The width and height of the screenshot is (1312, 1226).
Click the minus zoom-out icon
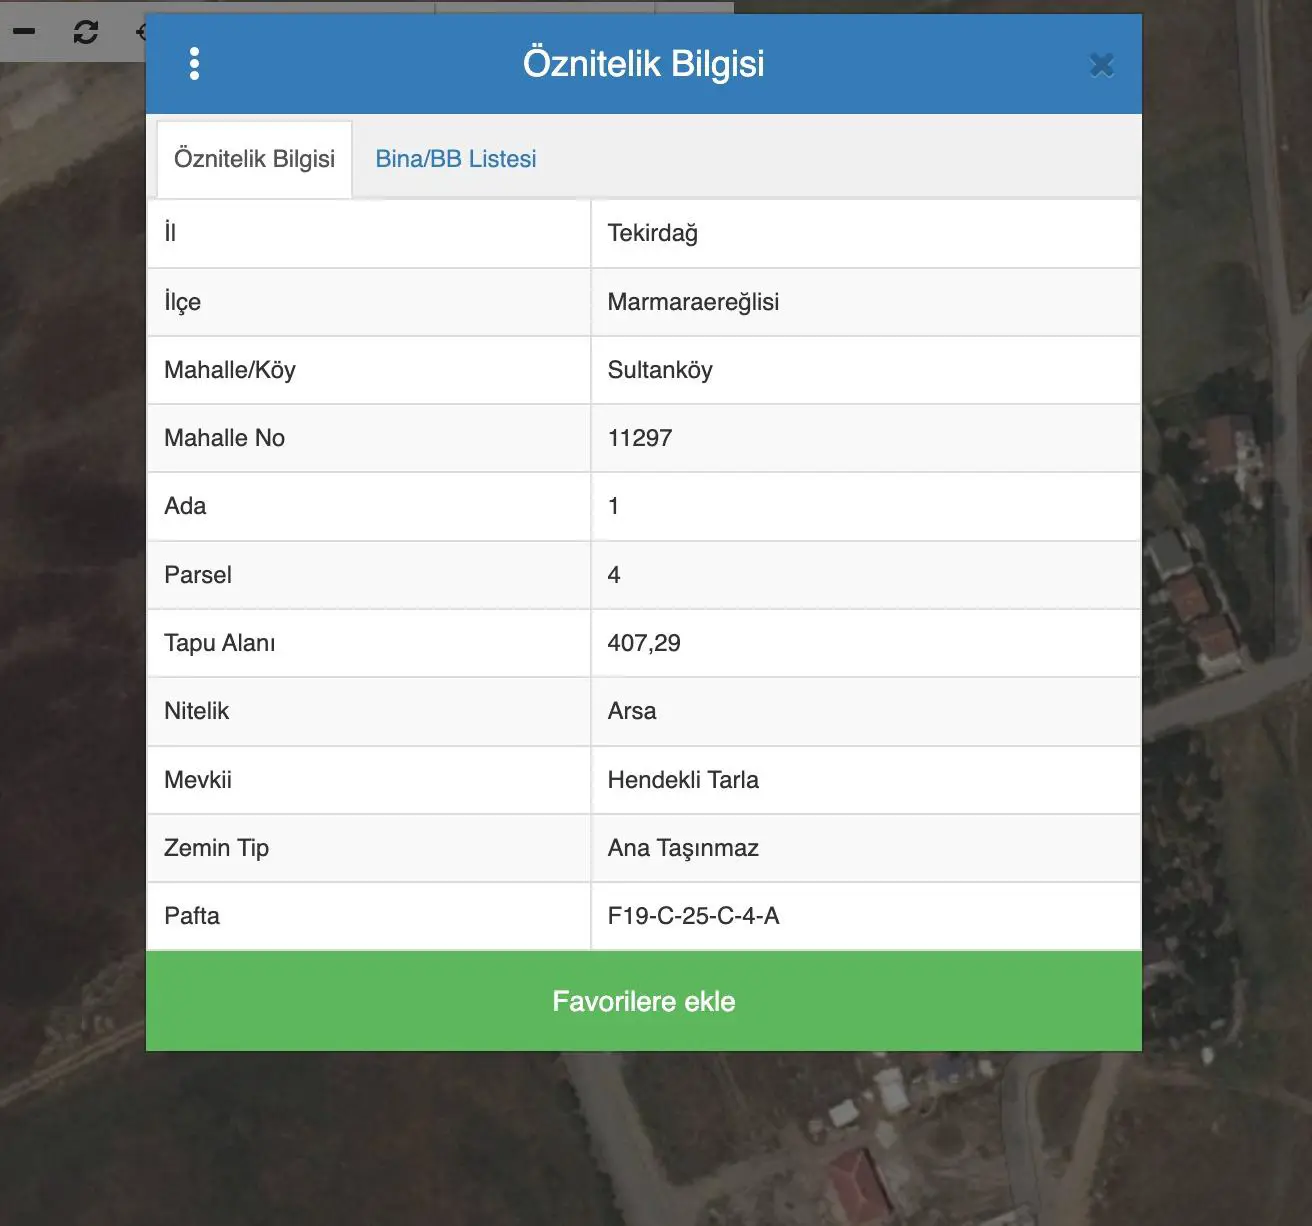click(24, 31)
